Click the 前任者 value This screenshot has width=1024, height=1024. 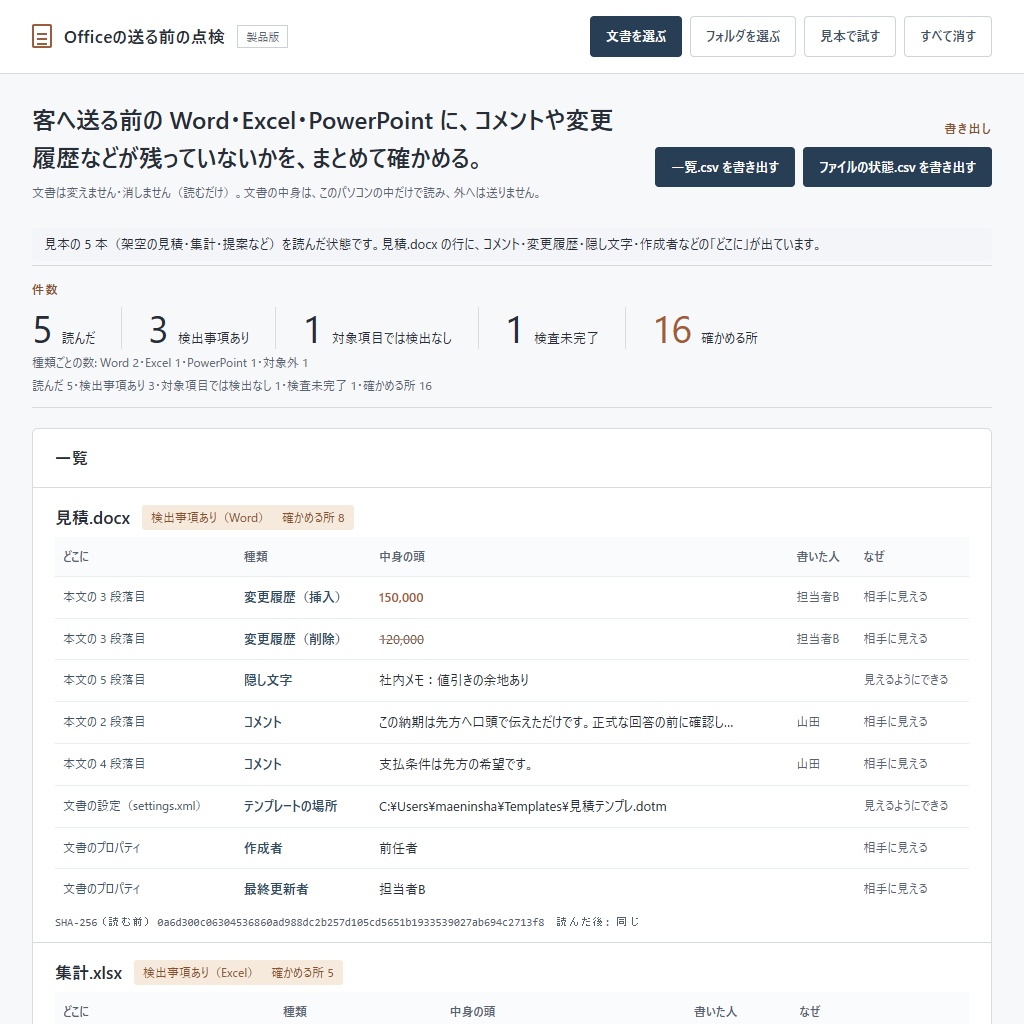[398, 848]
